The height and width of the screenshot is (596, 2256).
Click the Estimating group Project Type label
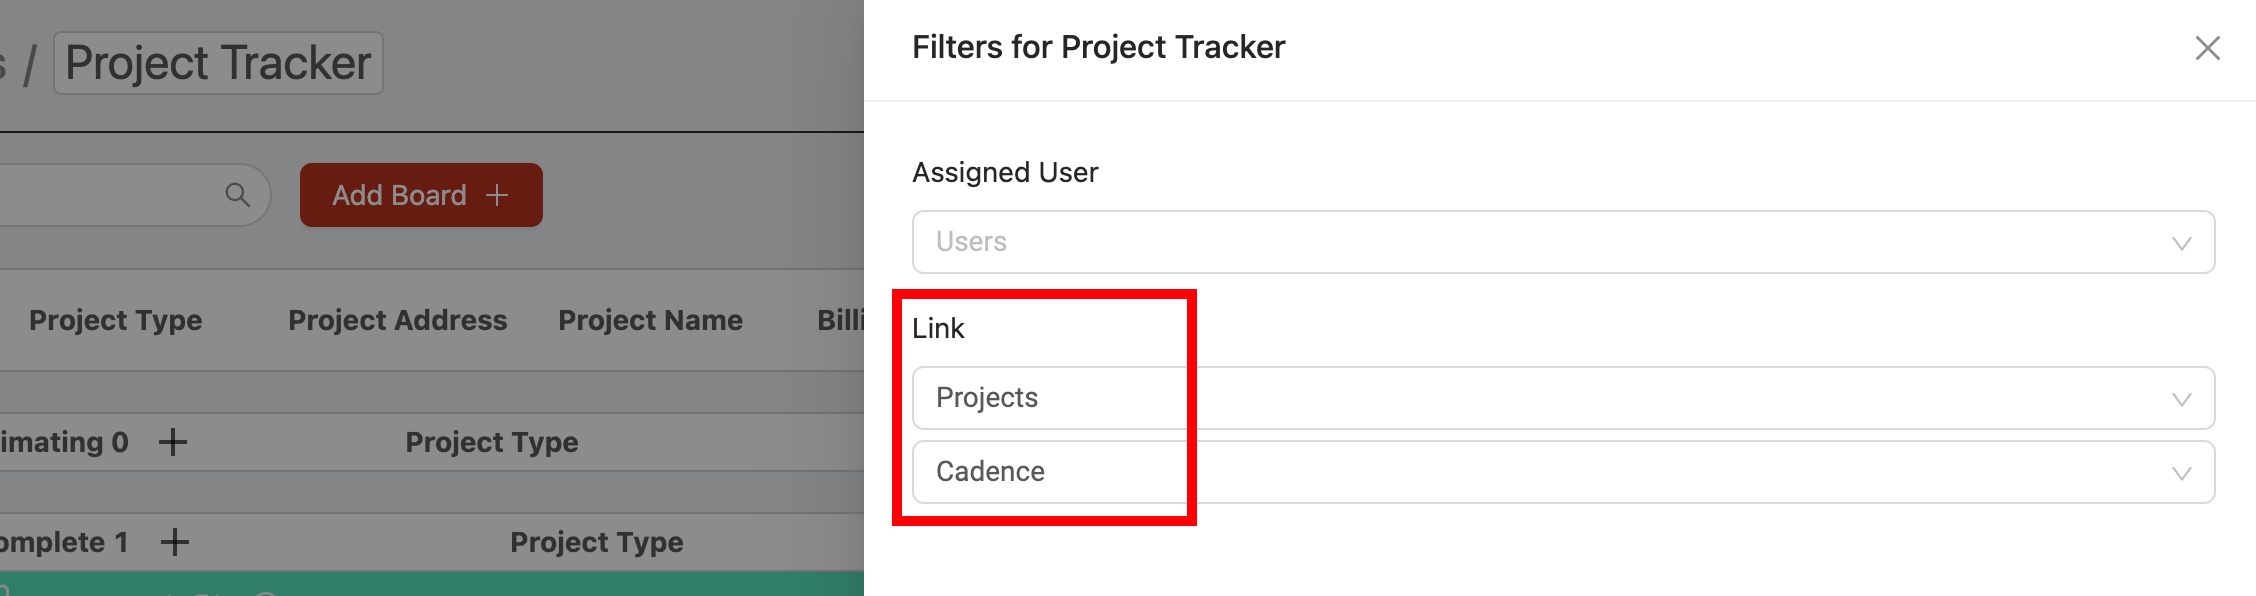pos(492,442)
